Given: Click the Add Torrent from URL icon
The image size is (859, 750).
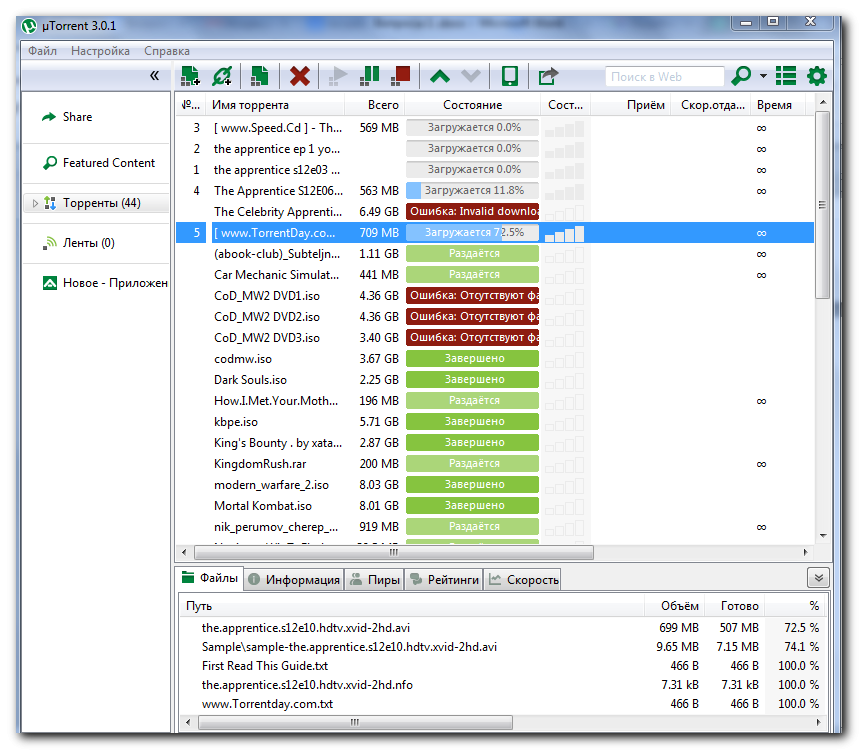Looking at the screenshot, I should pyautogui.click(x=222, y=76).
